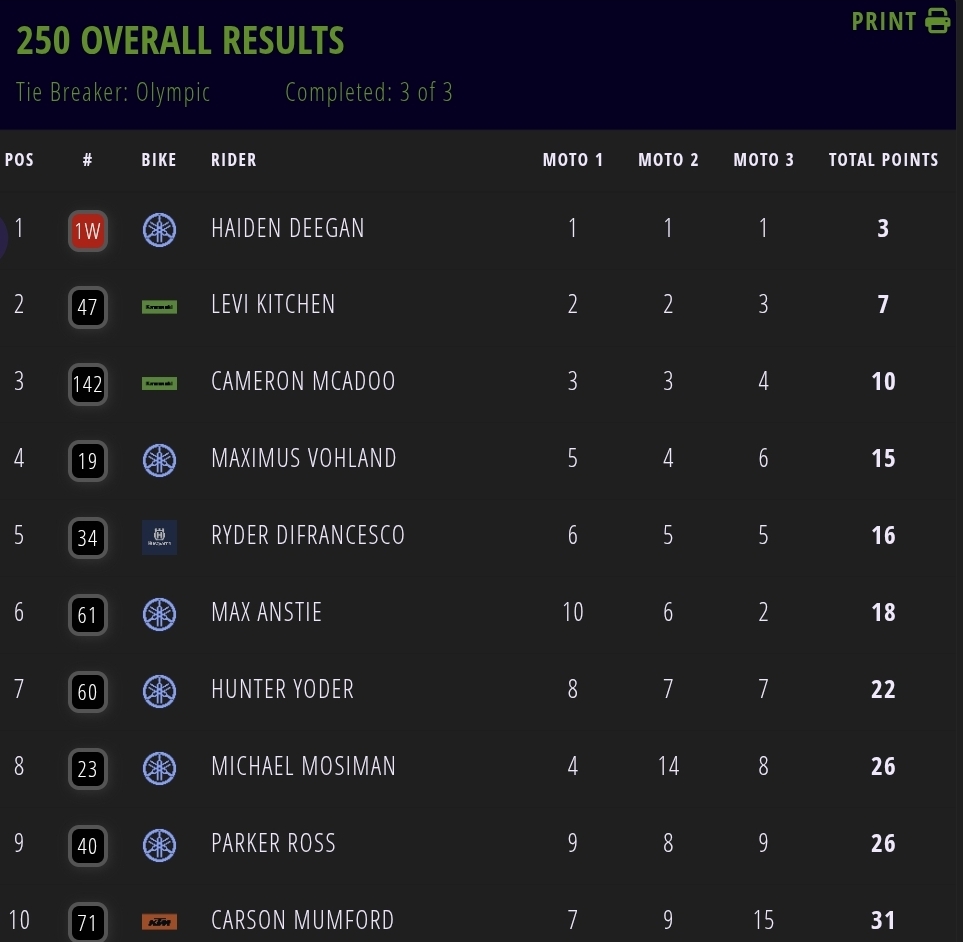Open rider Maximus Vohland's name link
963x942 pixels.
pyautogui.click(x=304, y=459)
